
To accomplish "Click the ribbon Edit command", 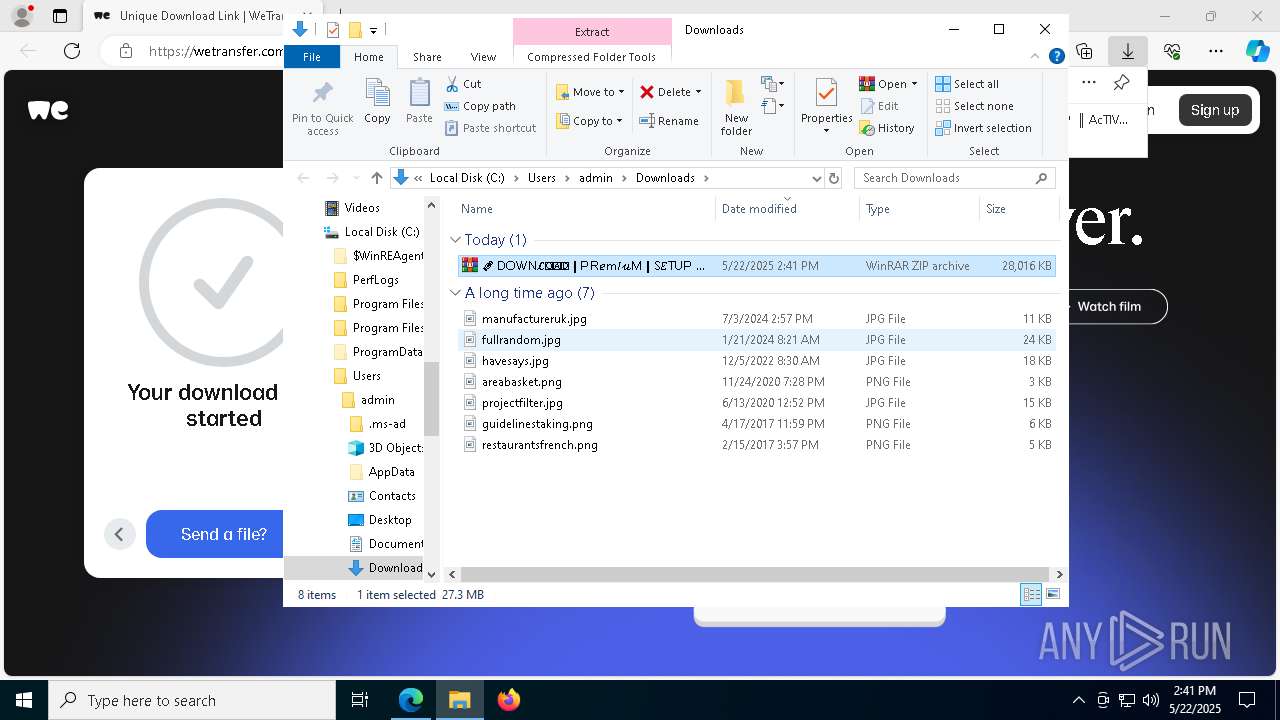I will (879, 106).
